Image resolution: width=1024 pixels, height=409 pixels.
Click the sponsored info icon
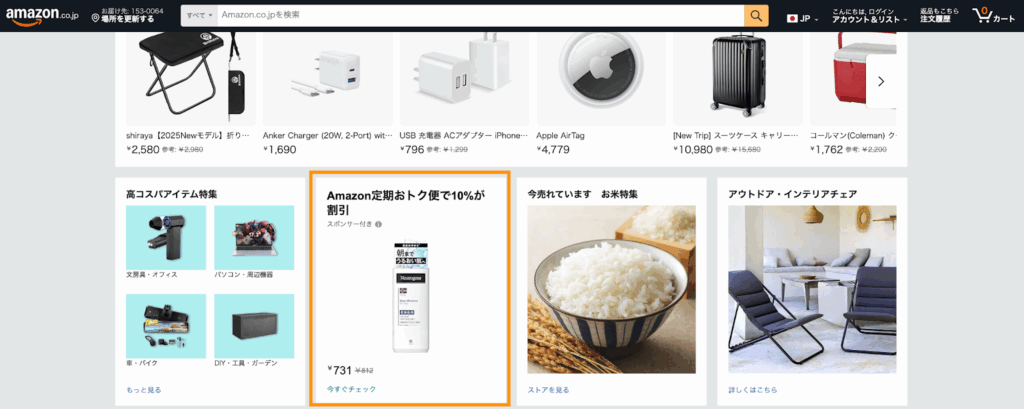point(378,224)
